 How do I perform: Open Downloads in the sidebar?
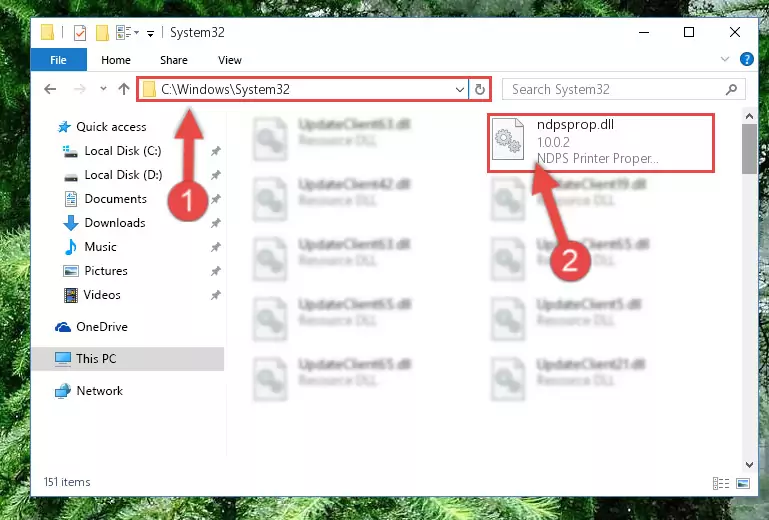pyautogui.click(x=115, y=223)
